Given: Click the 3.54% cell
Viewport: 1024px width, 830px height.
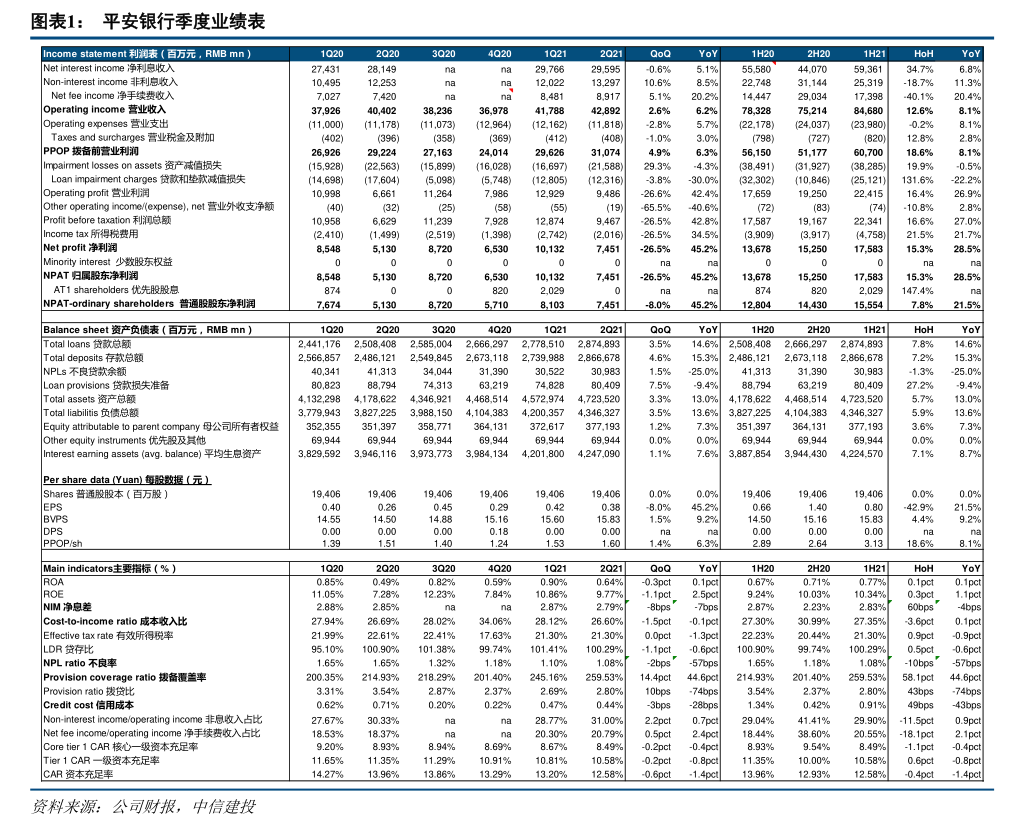Looking at the screenshot, I should point(760,691).
